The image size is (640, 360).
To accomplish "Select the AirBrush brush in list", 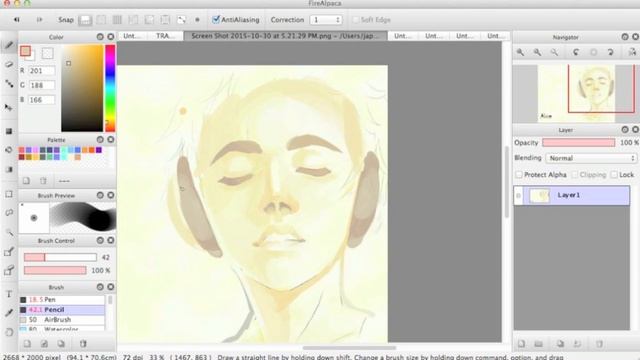I will (x=62, y=320).
